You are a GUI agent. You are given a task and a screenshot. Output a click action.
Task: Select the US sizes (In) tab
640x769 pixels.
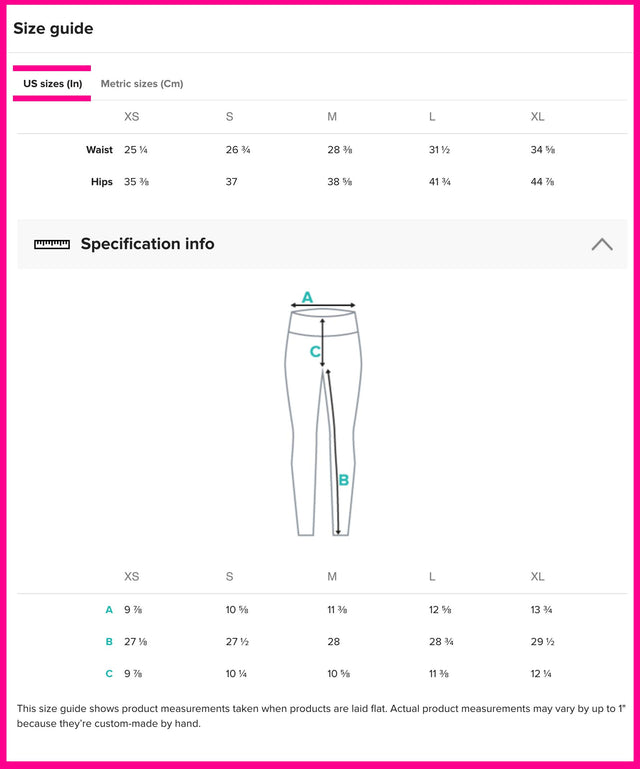point(53,84)
